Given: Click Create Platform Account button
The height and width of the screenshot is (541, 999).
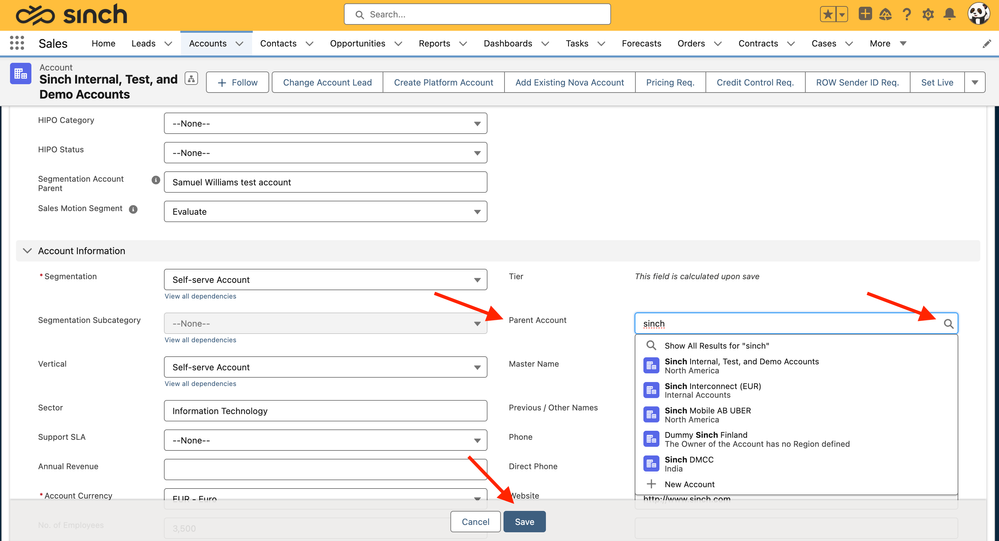Looking at the screenshot, I should (443, 82).
